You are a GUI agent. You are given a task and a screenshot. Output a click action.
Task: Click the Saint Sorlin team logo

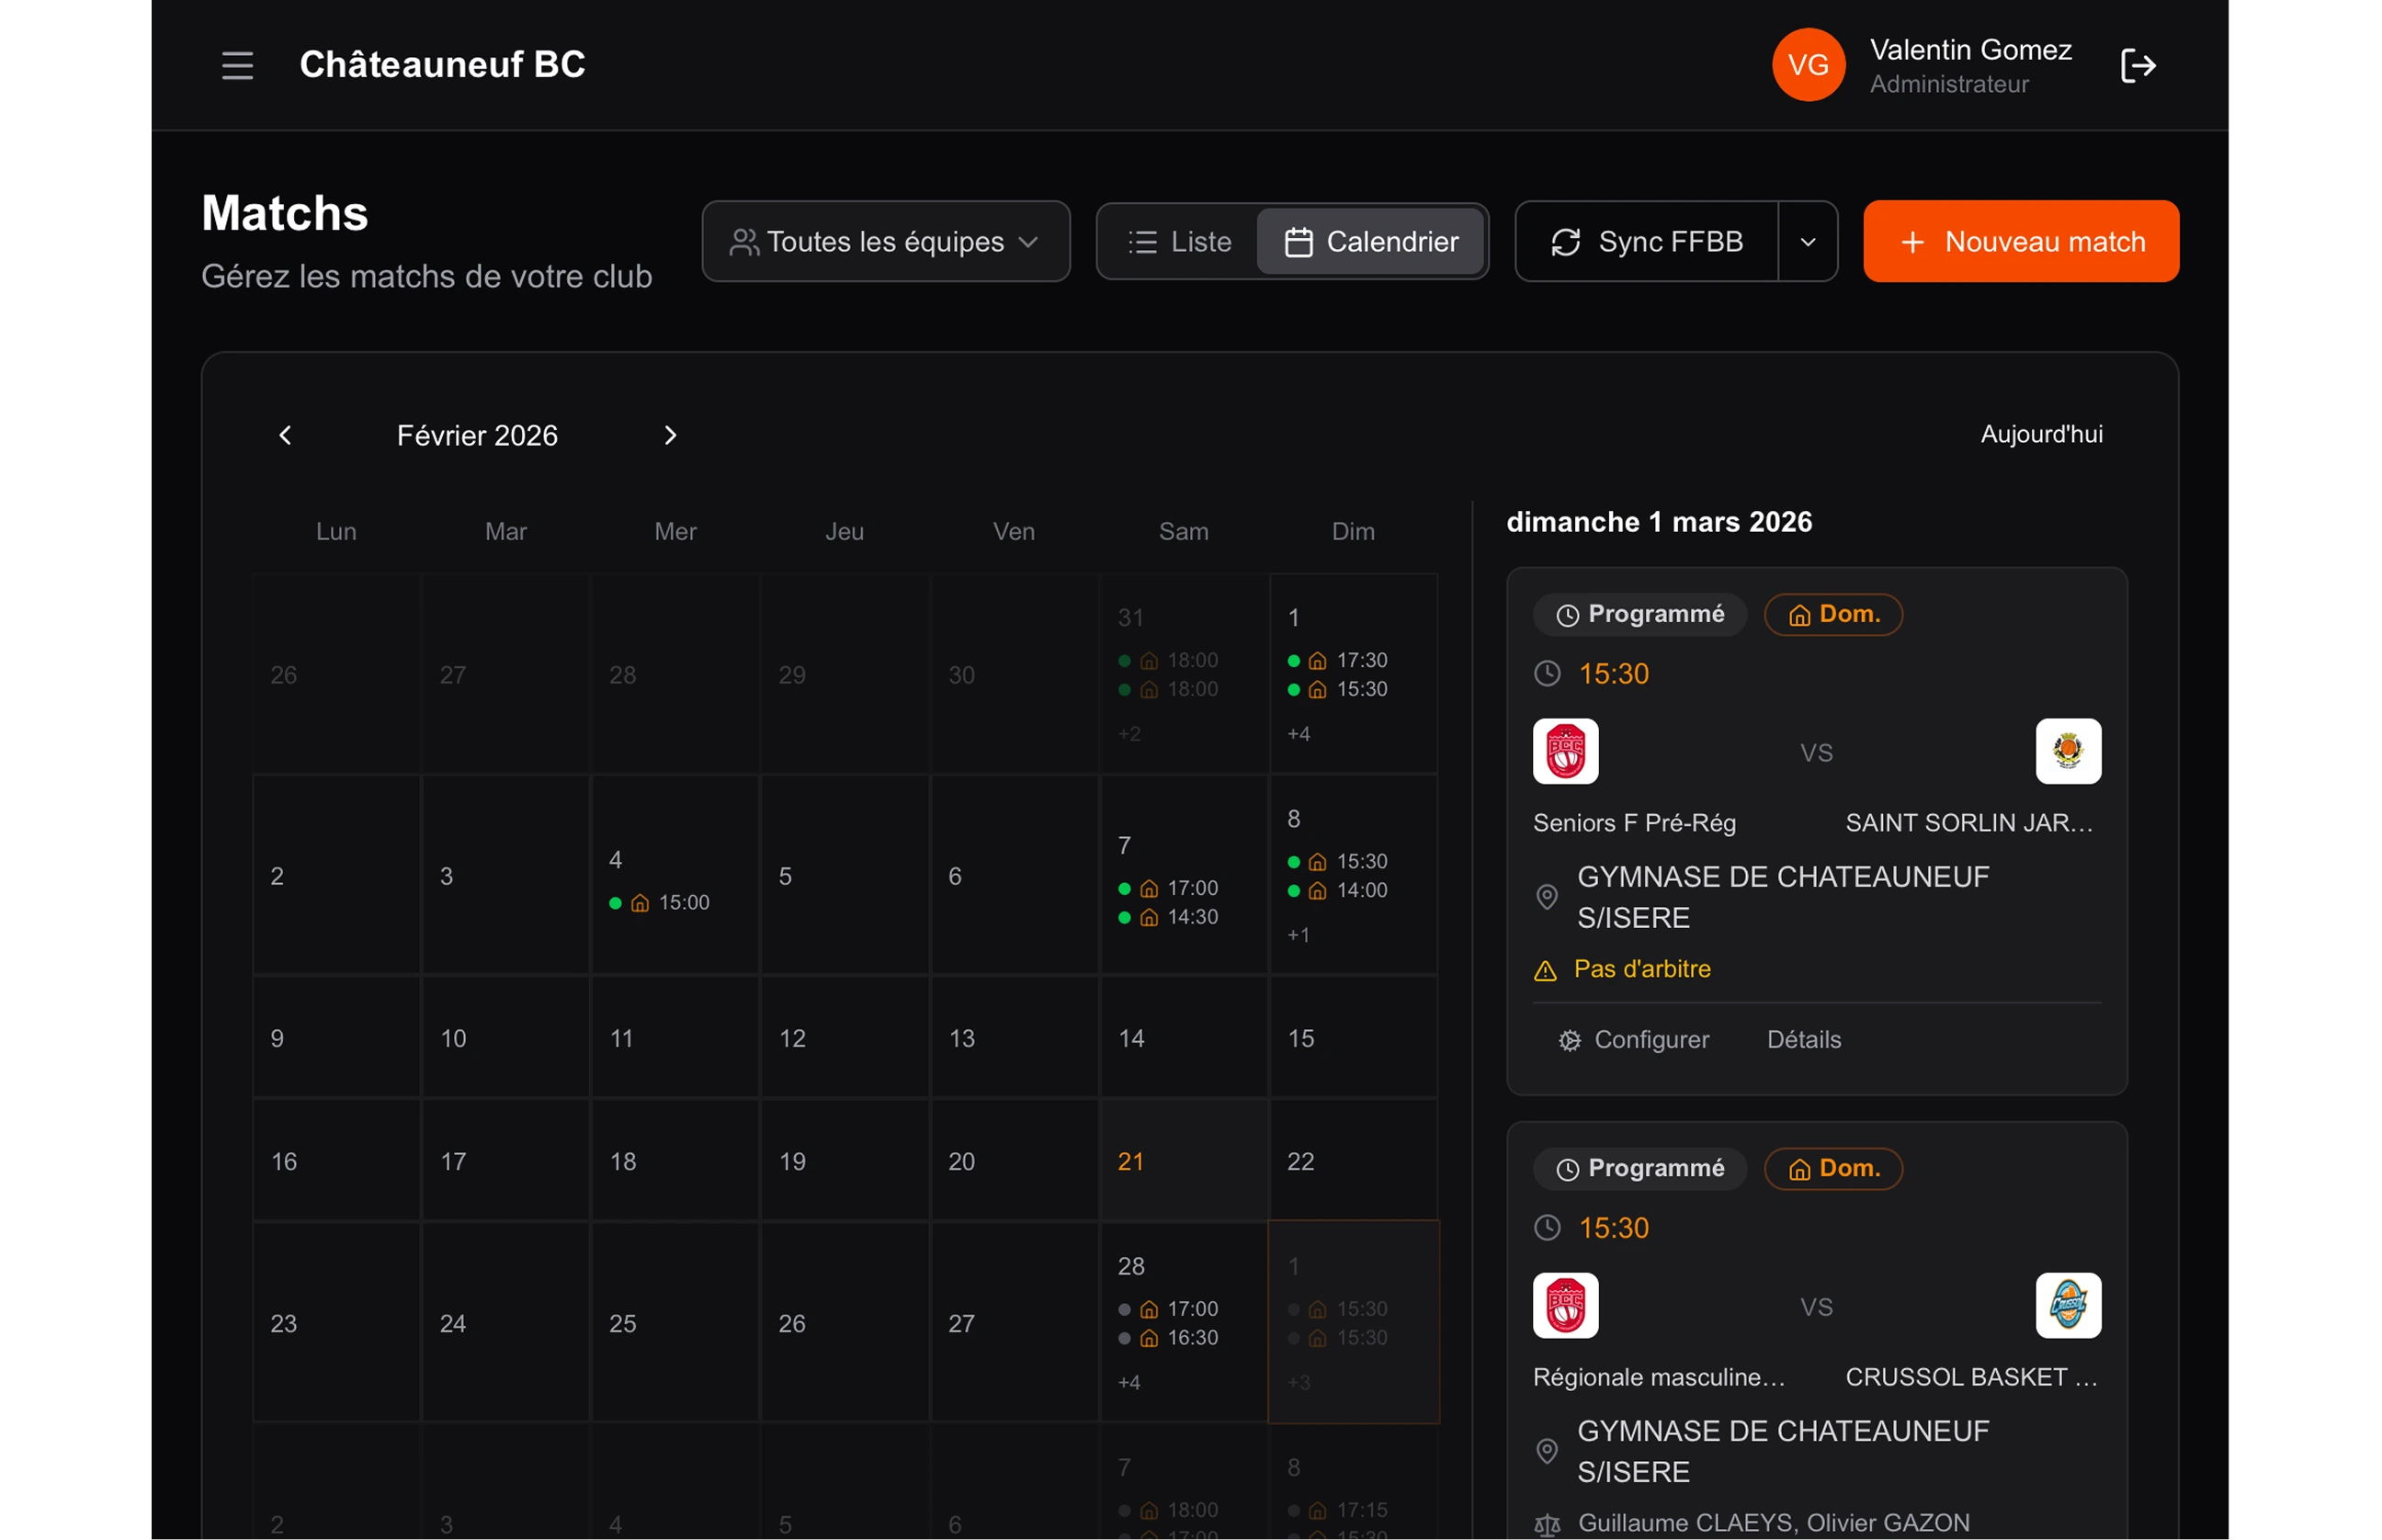click(2067, 751)
